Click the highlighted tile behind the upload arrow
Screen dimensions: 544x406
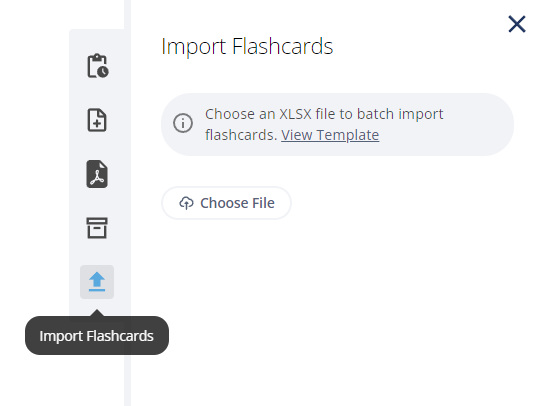(x=97, y=282)
